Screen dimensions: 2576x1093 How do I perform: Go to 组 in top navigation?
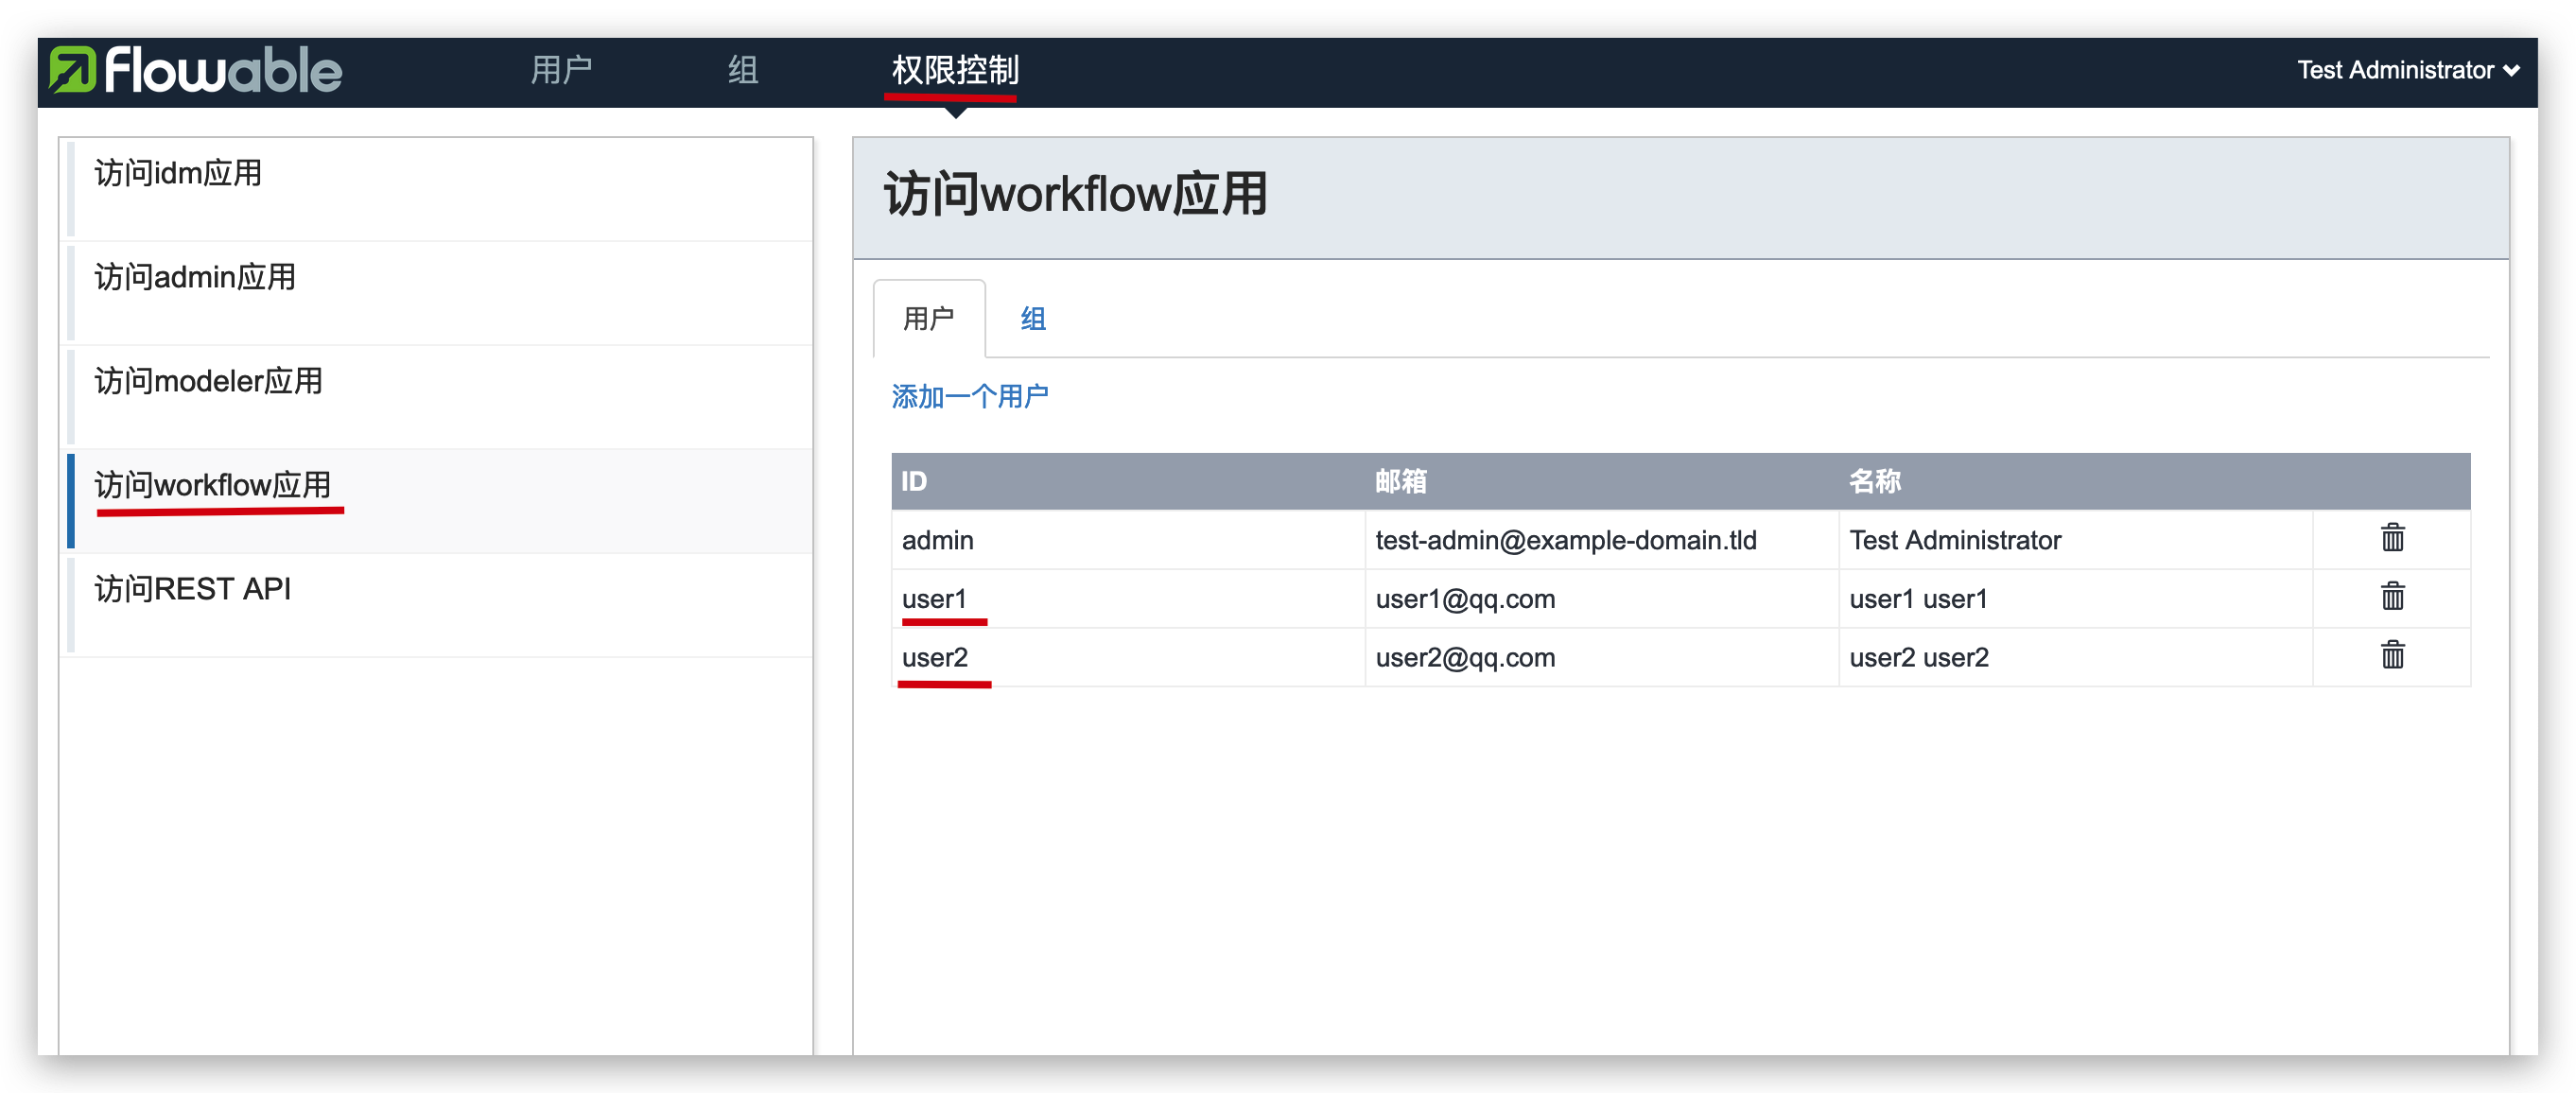point(742,70)
